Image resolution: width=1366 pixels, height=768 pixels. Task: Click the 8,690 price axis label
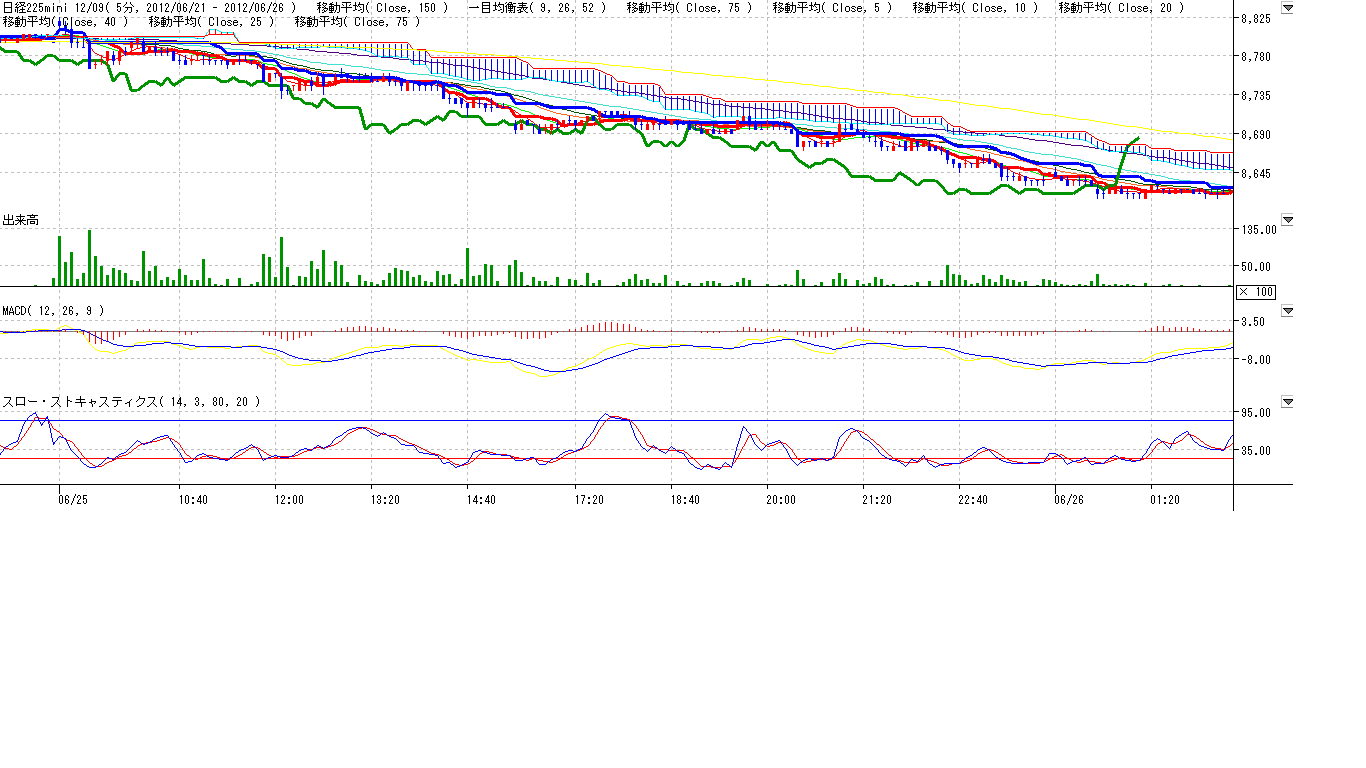point(1255,134)
